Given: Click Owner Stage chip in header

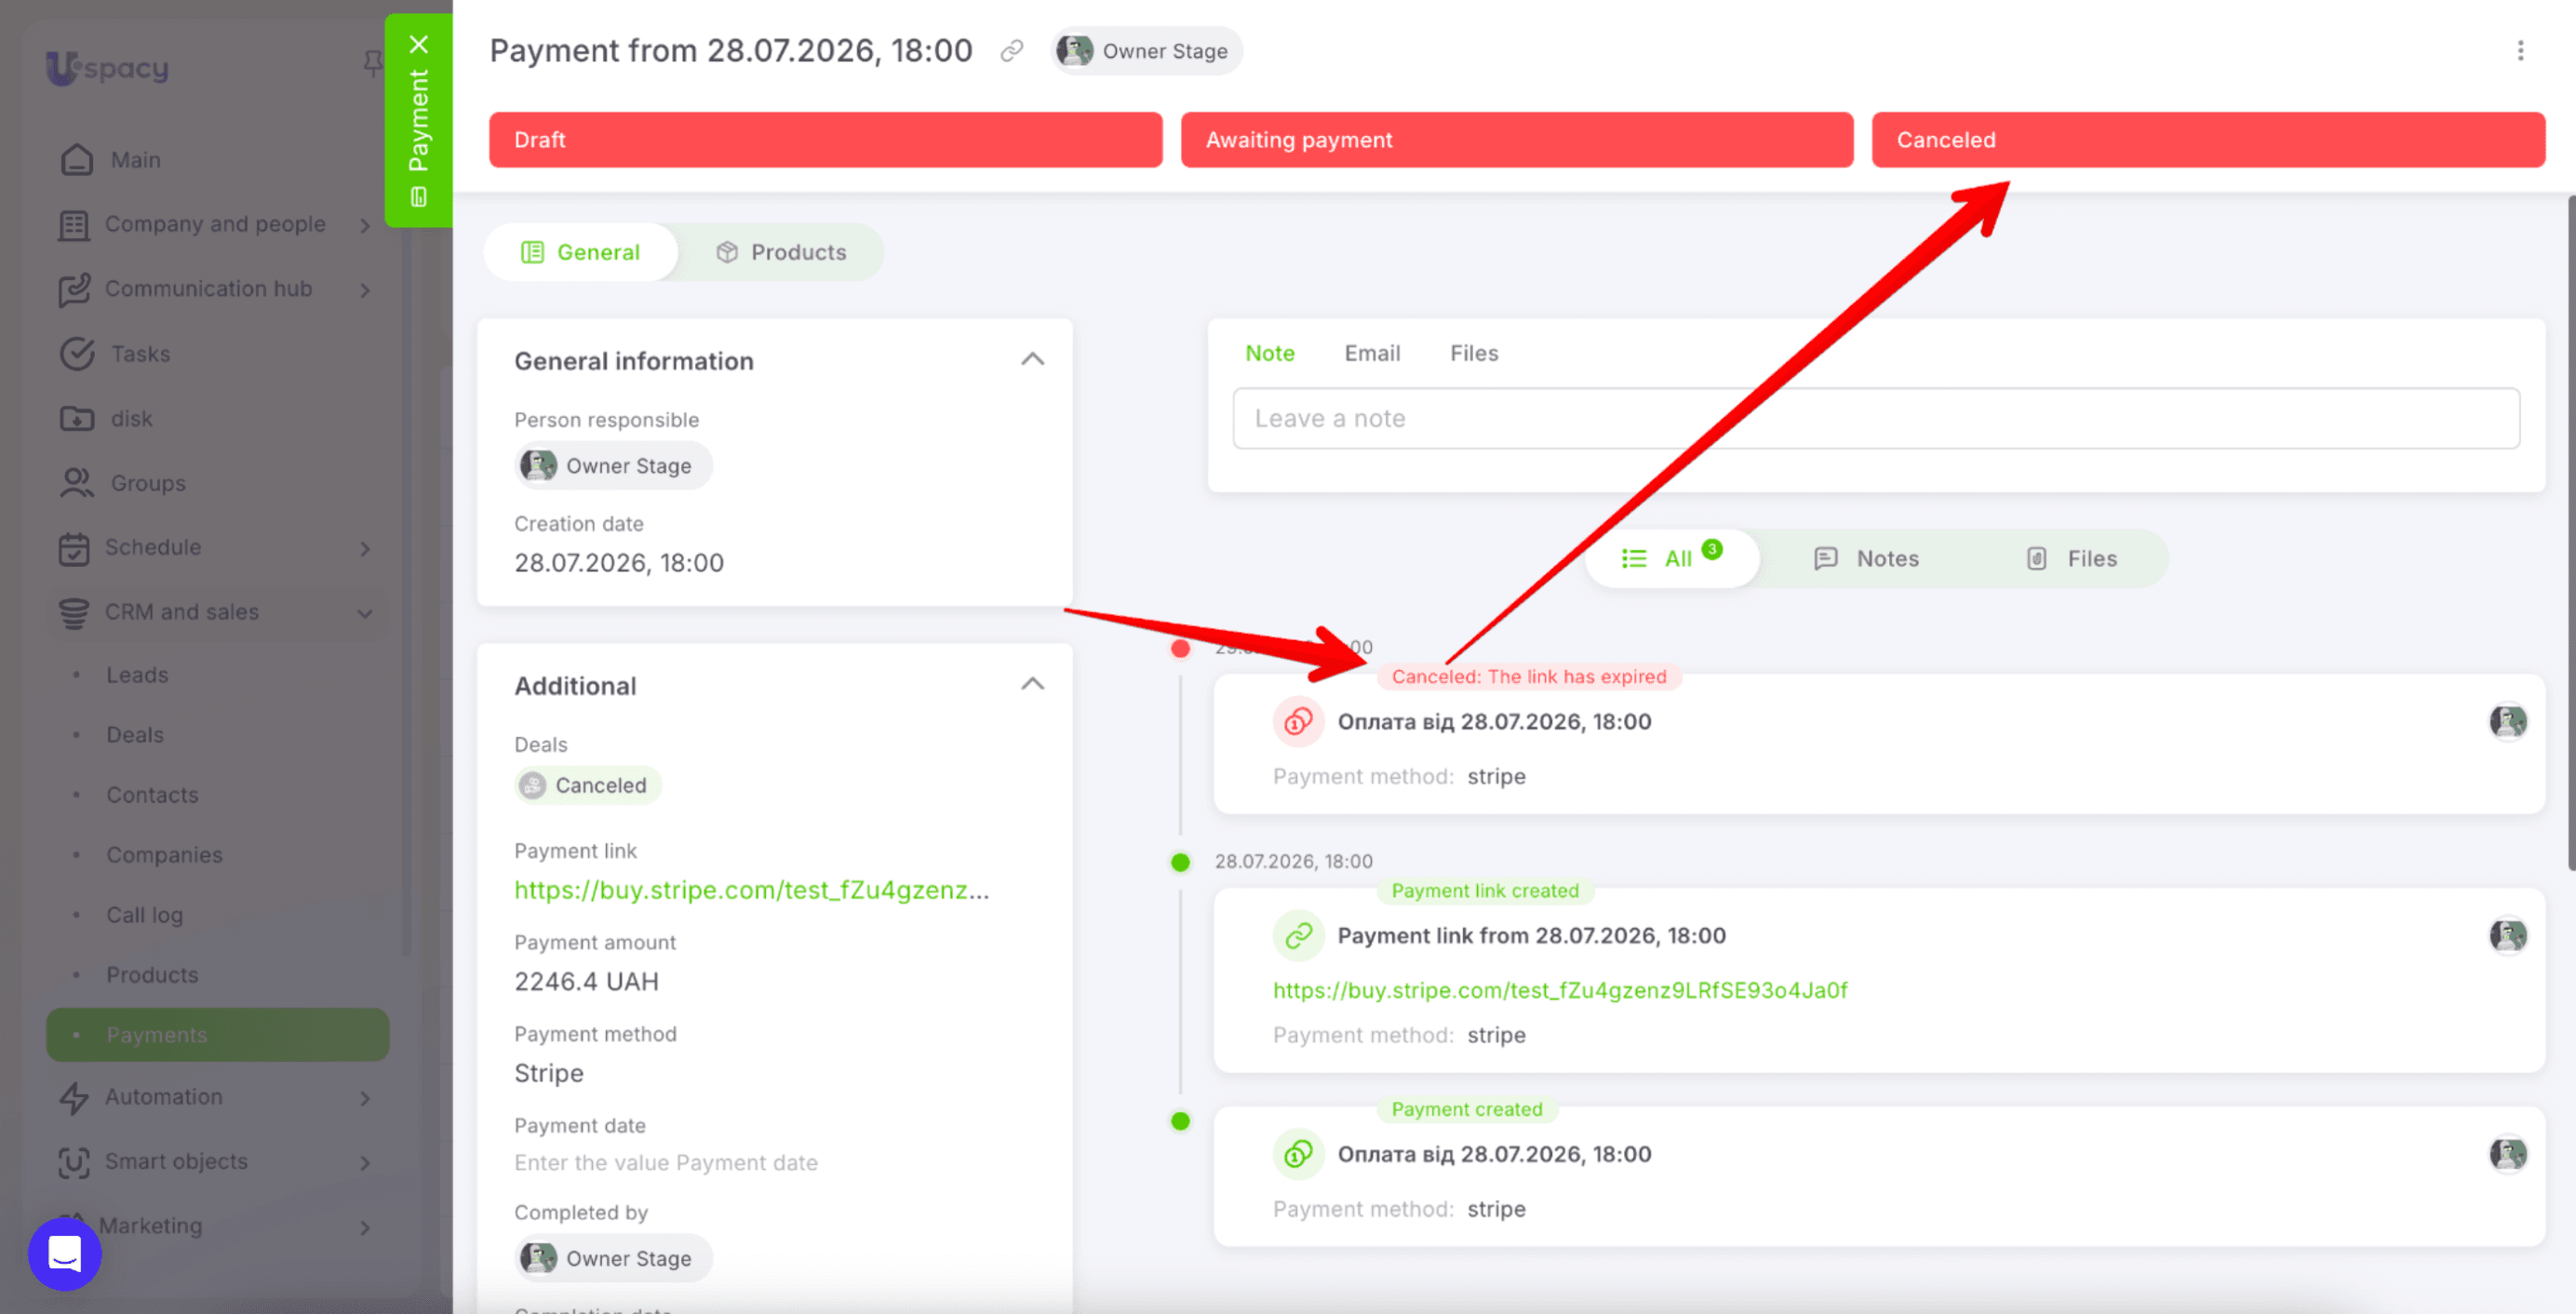Looking at the screenshot, I should coord(1146,51).
